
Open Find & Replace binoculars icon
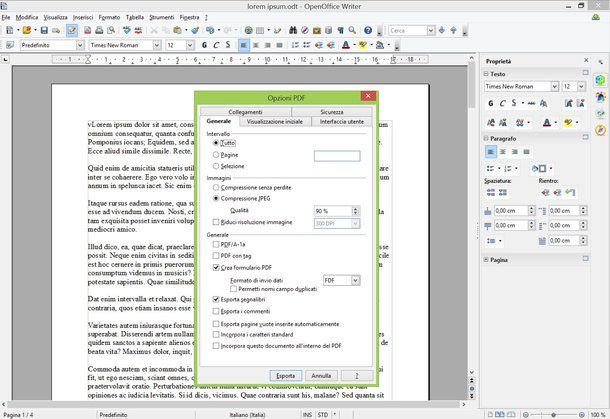pos(293,30)
